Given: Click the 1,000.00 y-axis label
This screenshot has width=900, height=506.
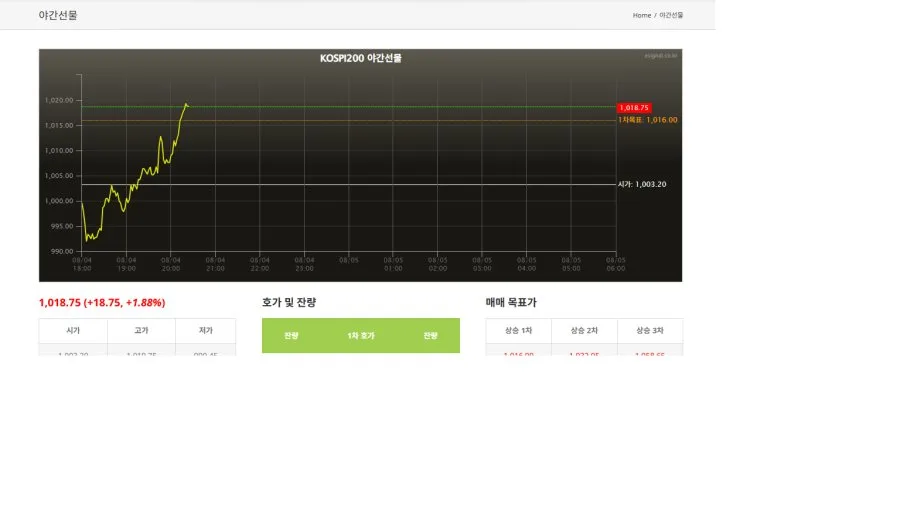Looking at the screenshot, I should click(59, 201).
